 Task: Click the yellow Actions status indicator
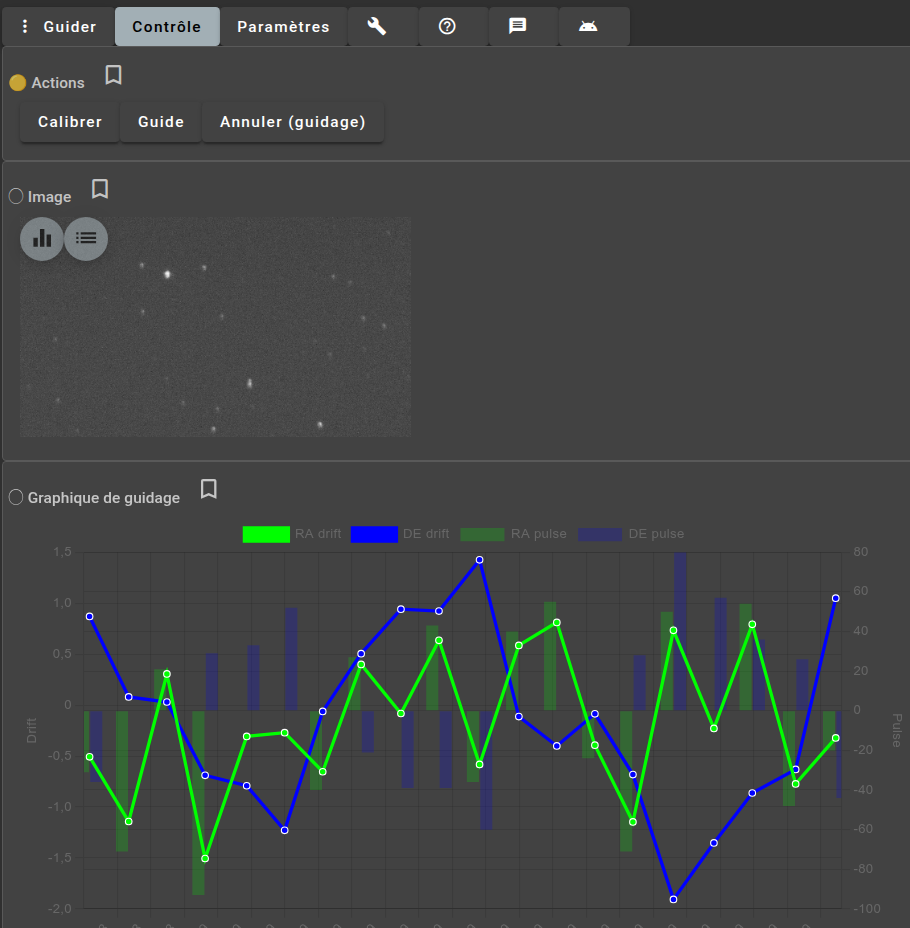(x=18, y=83)
